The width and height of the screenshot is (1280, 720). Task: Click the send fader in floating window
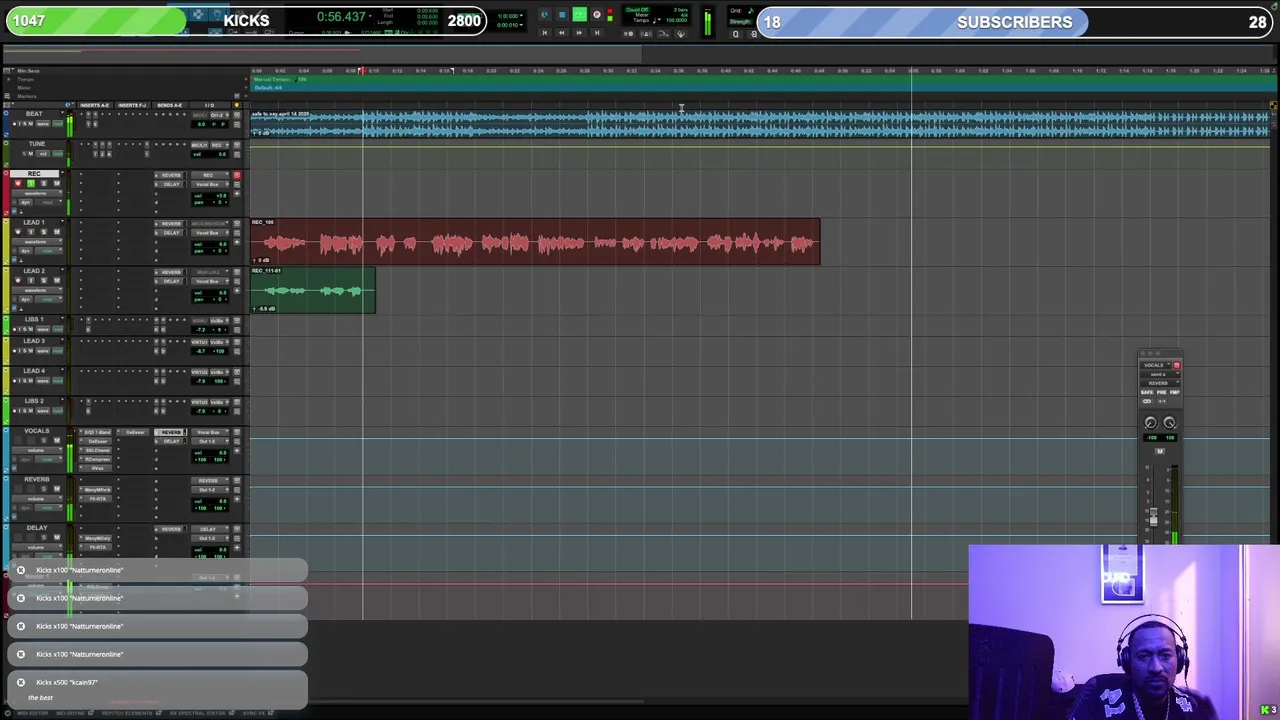pyautogui.click(x=1154, y=517)
